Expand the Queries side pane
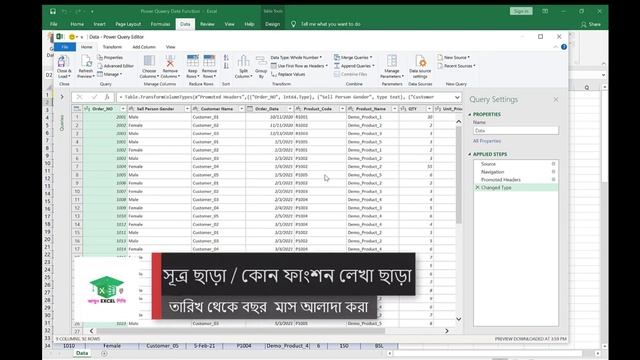Viewport: 640px width, 360px height. pyautogui.click(x=62, y=97)
